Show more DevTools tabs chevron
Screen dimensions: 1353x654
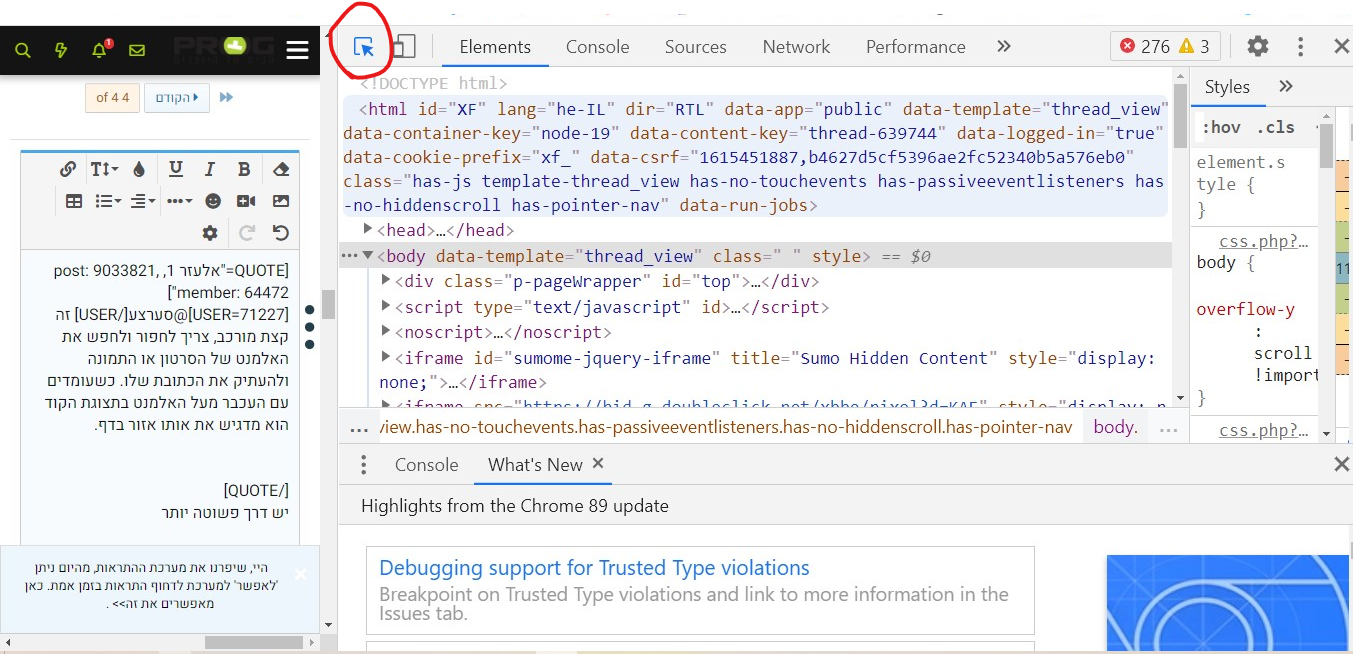click(1004, 46)
